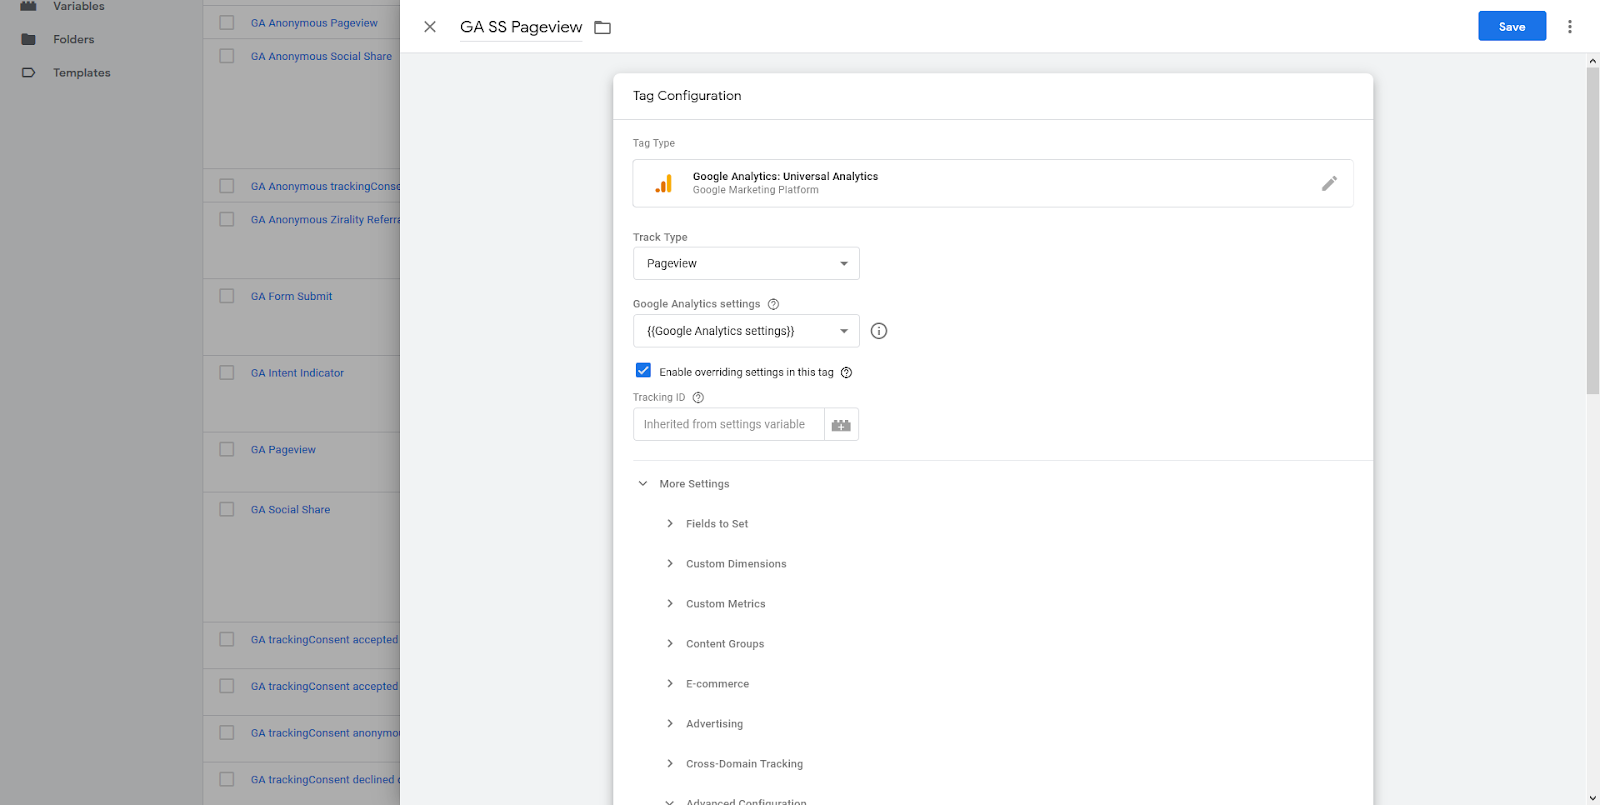Open the Track Type dropdown

tap(746, 264)
